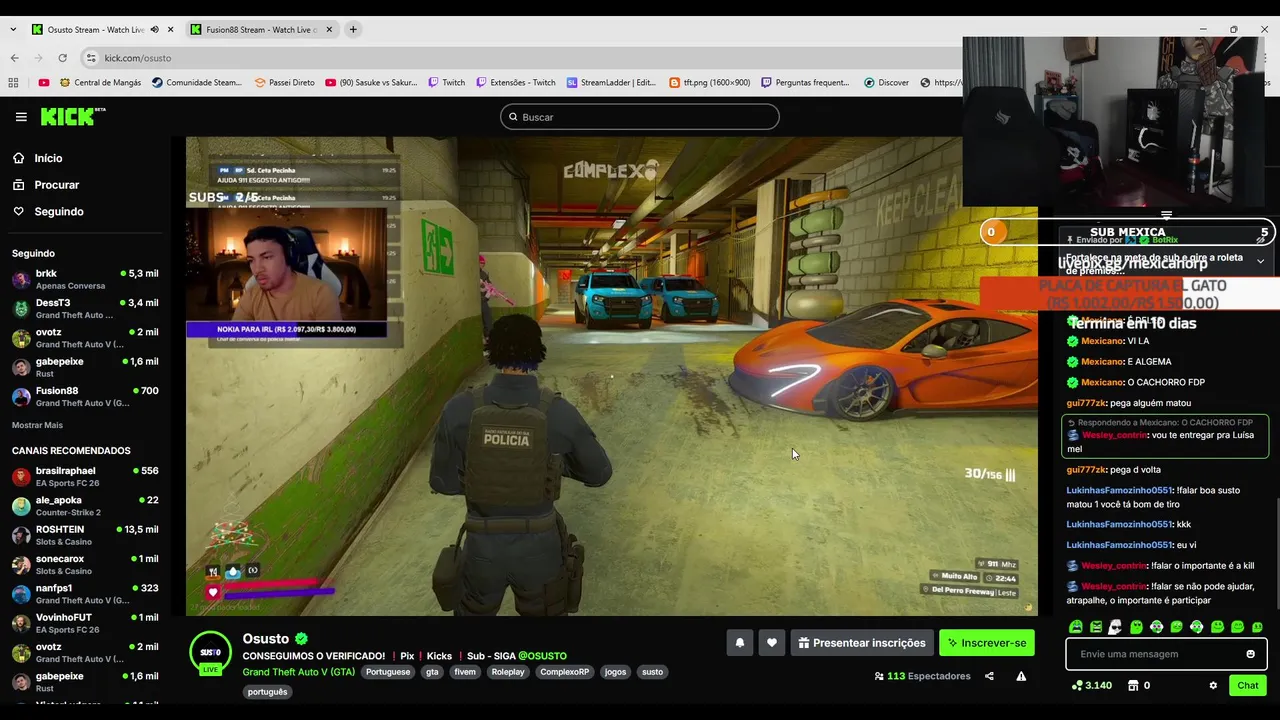Reload the page

point(62,58)
